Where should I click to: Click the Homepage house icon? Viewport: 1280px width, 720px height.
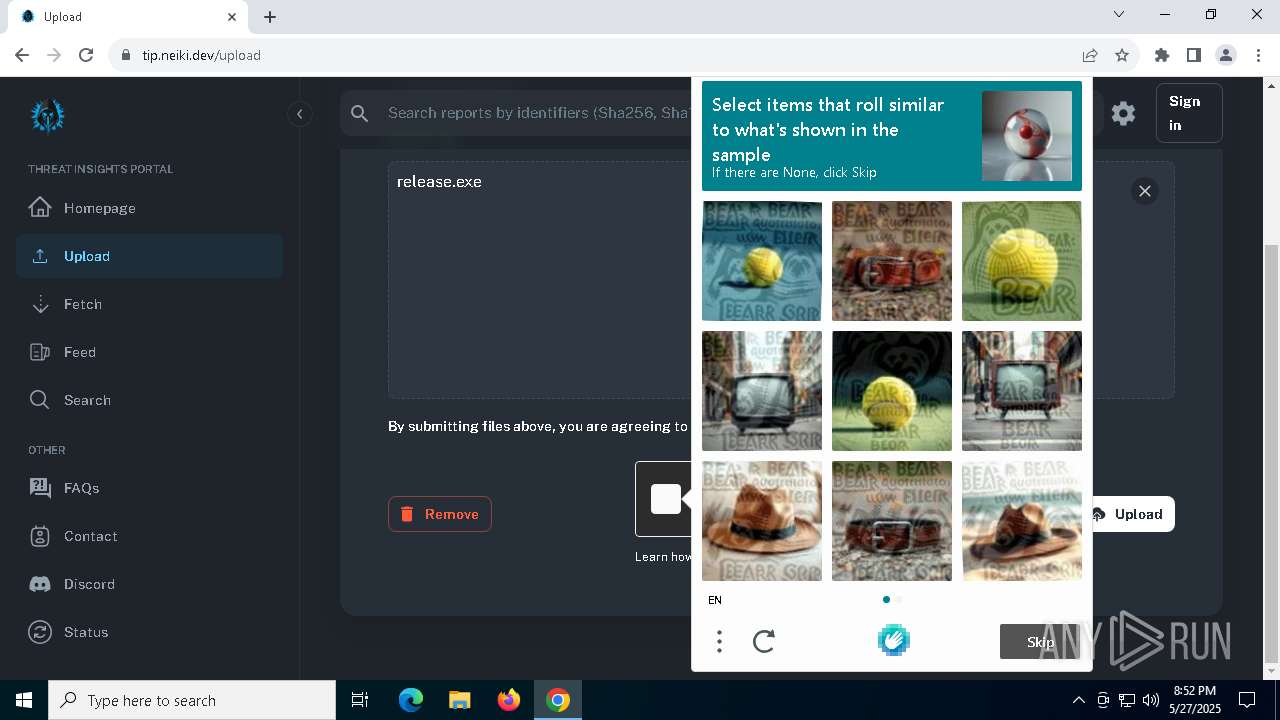(x=40, y=208)
